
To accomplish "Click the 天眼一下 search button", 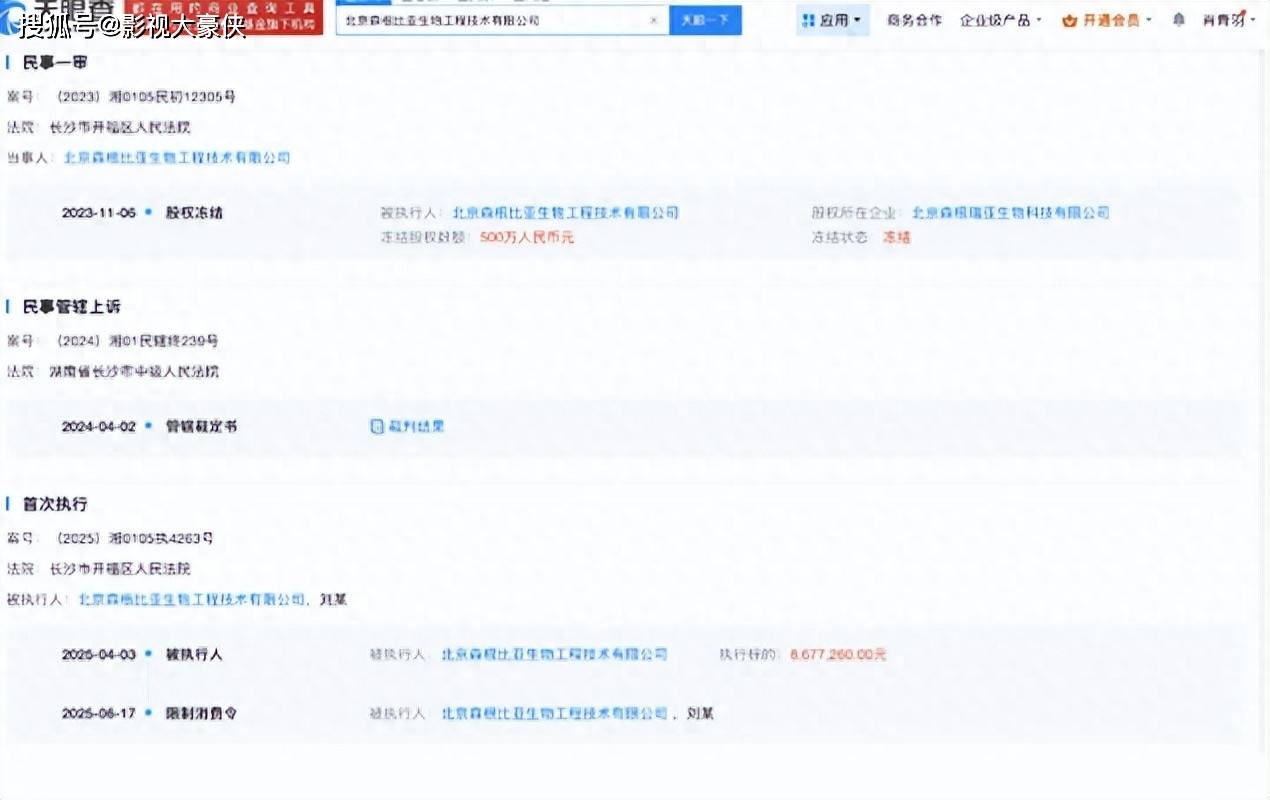I will (x=706, y=18).
